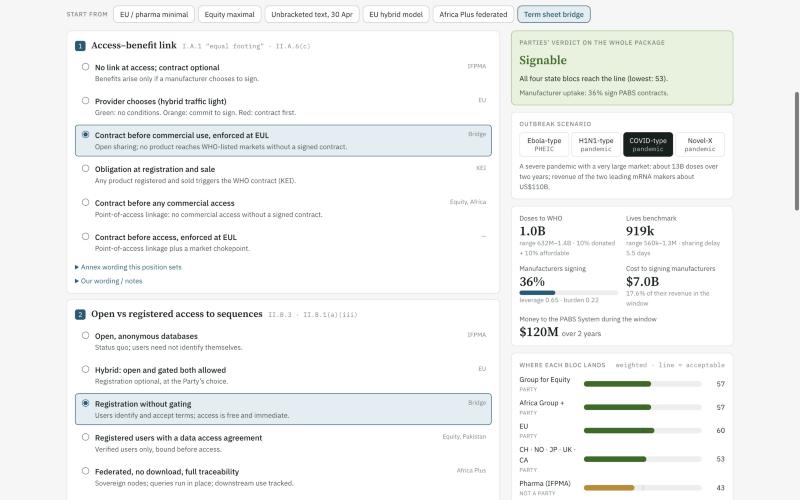This screenshot has width=800, height=500.
Task: Choose 'Registered users with a data access agreement'
Action: point(283,443)
